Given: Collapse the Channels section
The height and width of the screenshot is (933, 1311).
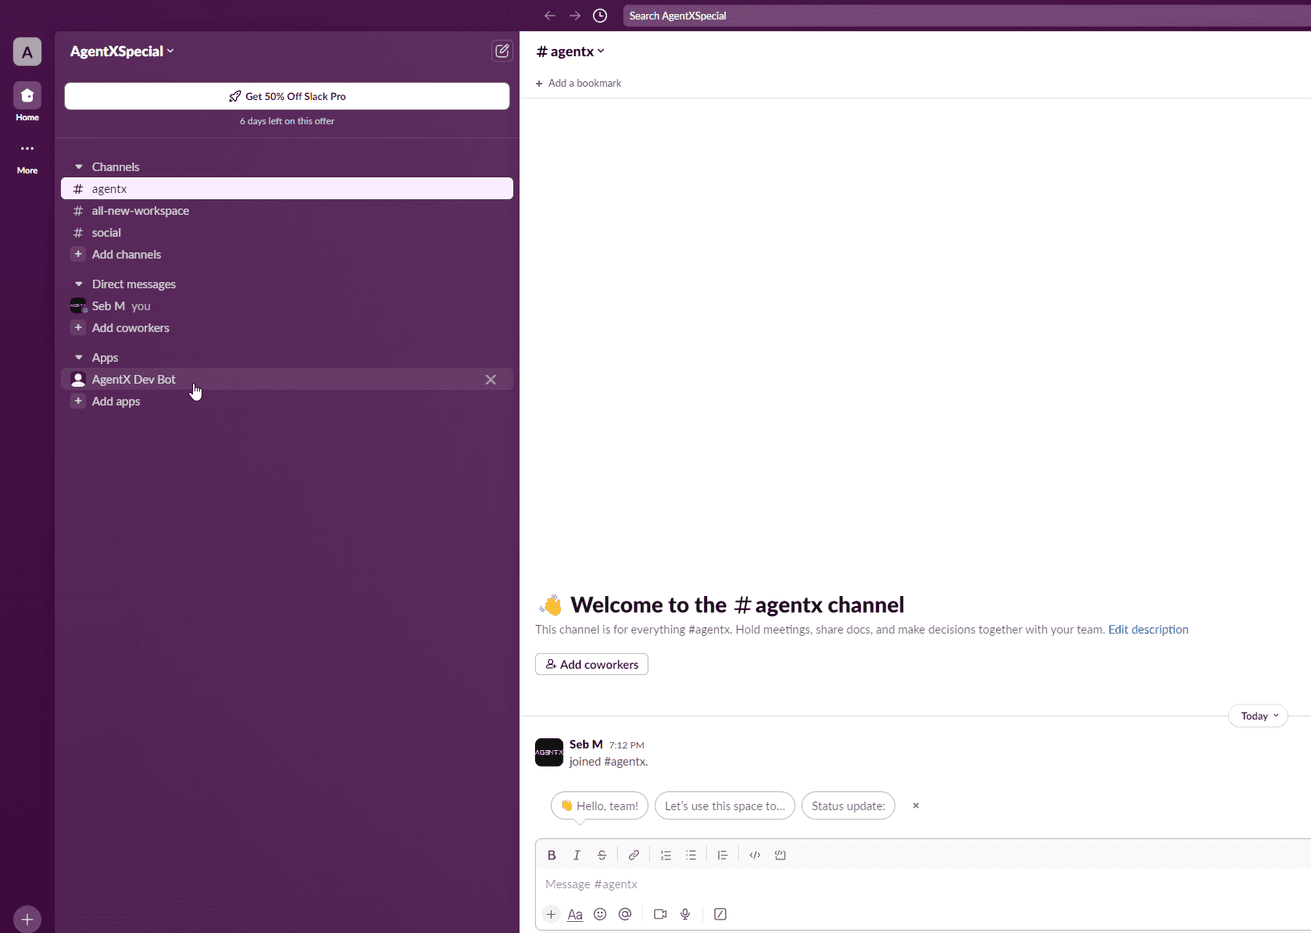Looking at the screenshot, I should coord(79,167).
